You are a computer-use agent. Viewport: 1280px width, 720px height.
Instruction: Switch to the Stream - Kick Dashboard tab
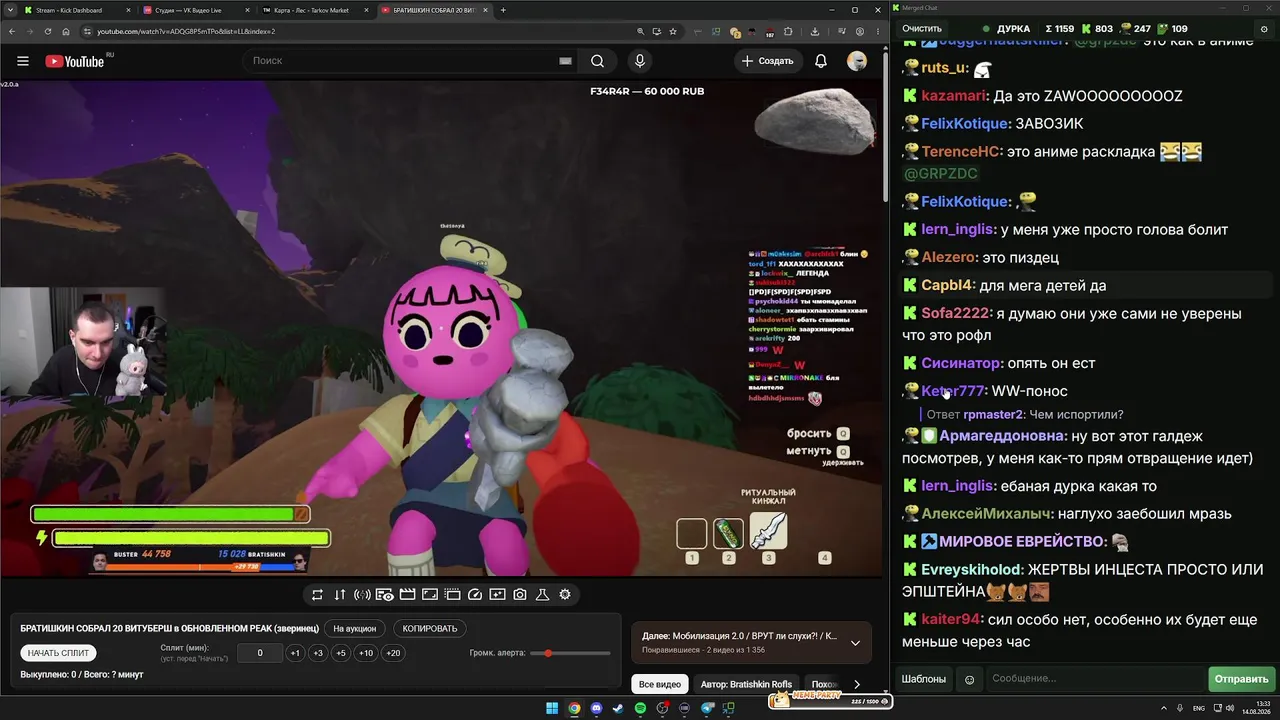click(x=77, y=10)
